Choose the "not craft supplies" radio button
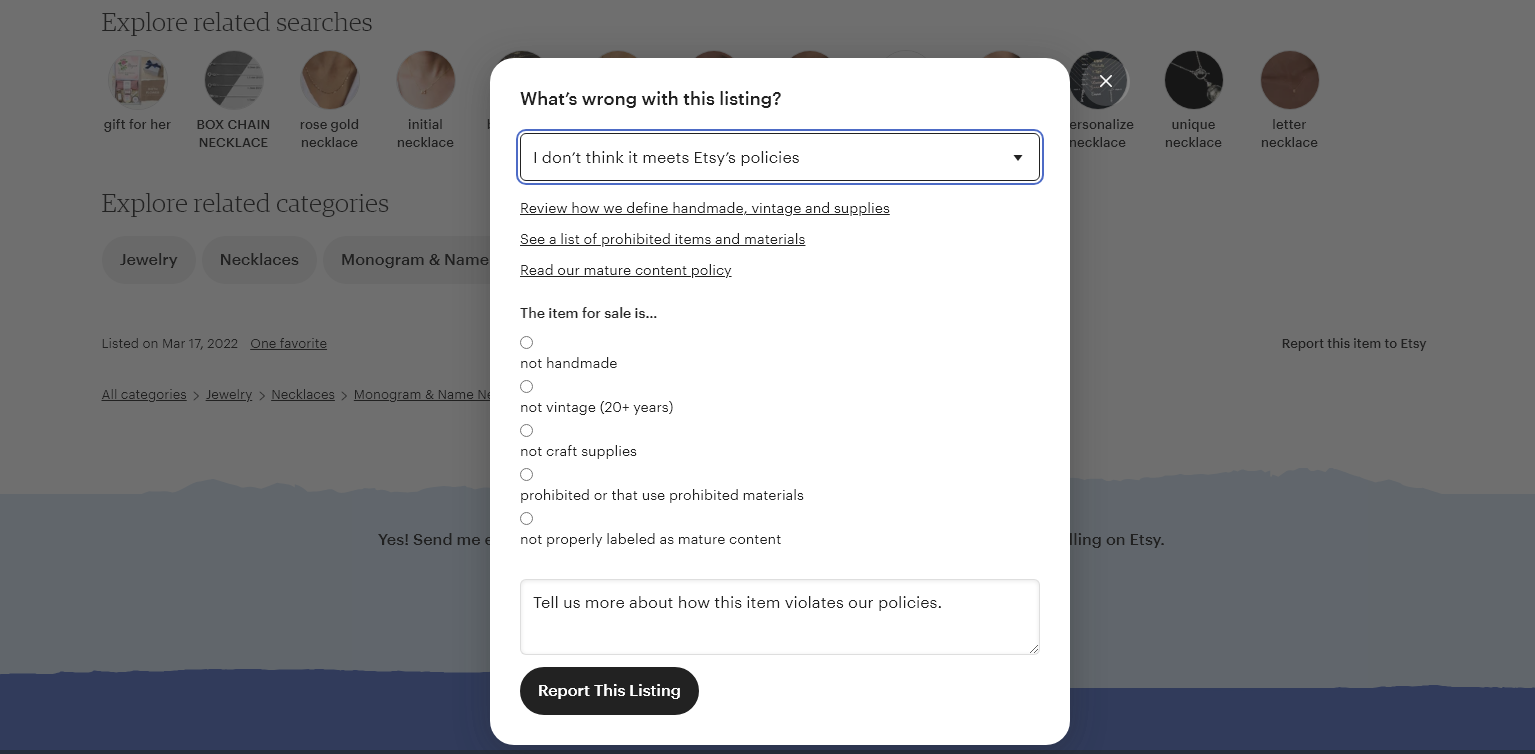Viewport: 1535px width, 754px height. pyautogui.click(x=527, y=431)
